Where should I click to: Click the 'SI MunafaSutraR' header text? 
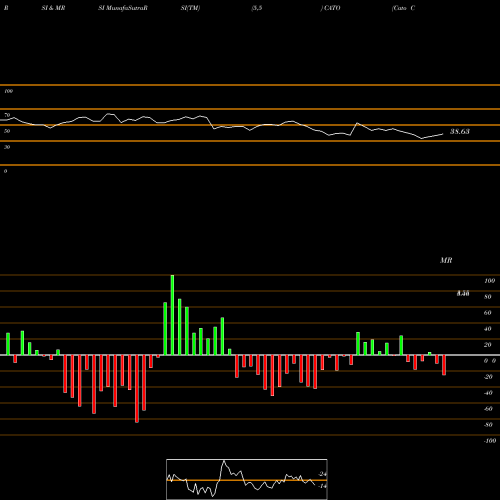(x=123, y=8)
